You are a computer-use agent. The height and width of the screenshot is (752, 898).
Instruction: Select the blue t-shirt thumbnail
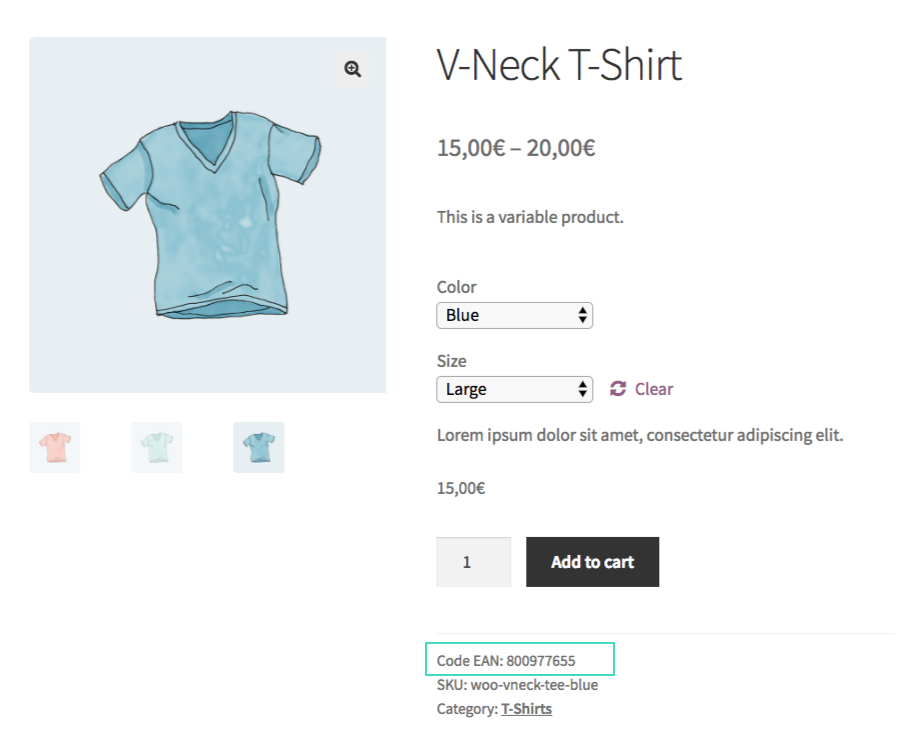point(259,447)
